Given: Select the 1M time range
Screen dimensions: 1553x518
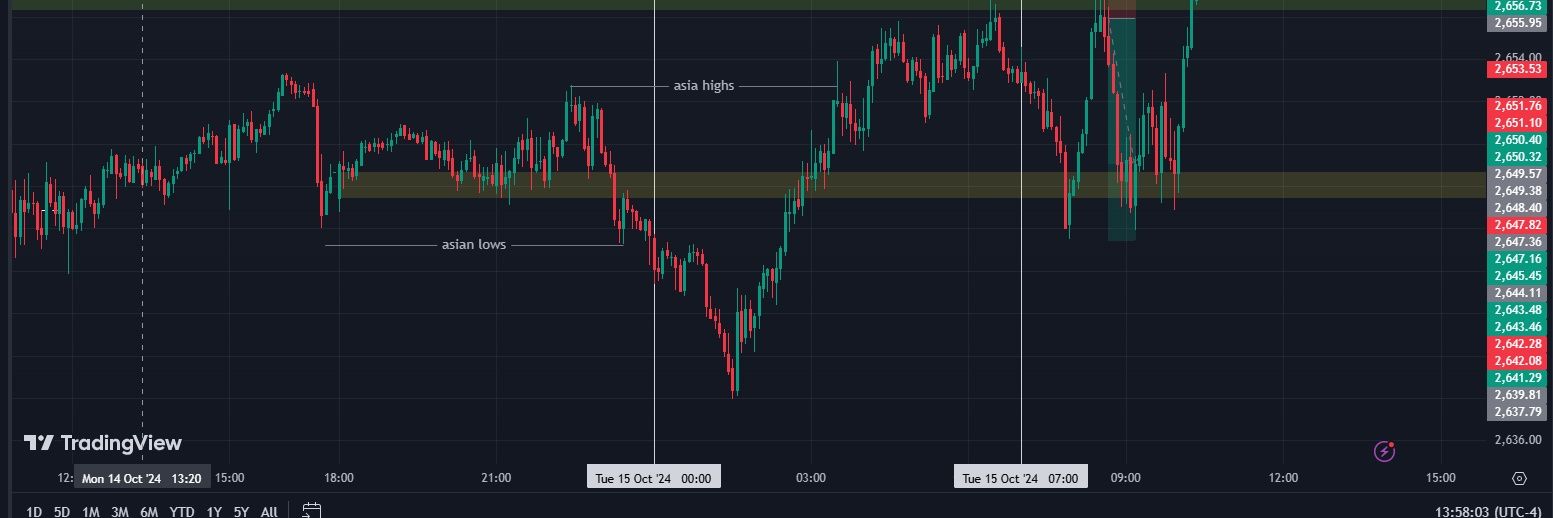Looking at the screenshot, I should pos(91,512).
